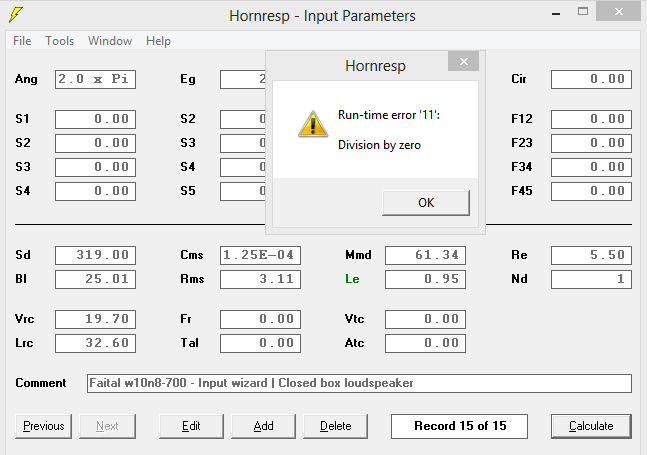The width and height of the screenshot is (647, 455).
Task: Select the Ang input field
Action: pyautogui.click(x=95, y=79)
